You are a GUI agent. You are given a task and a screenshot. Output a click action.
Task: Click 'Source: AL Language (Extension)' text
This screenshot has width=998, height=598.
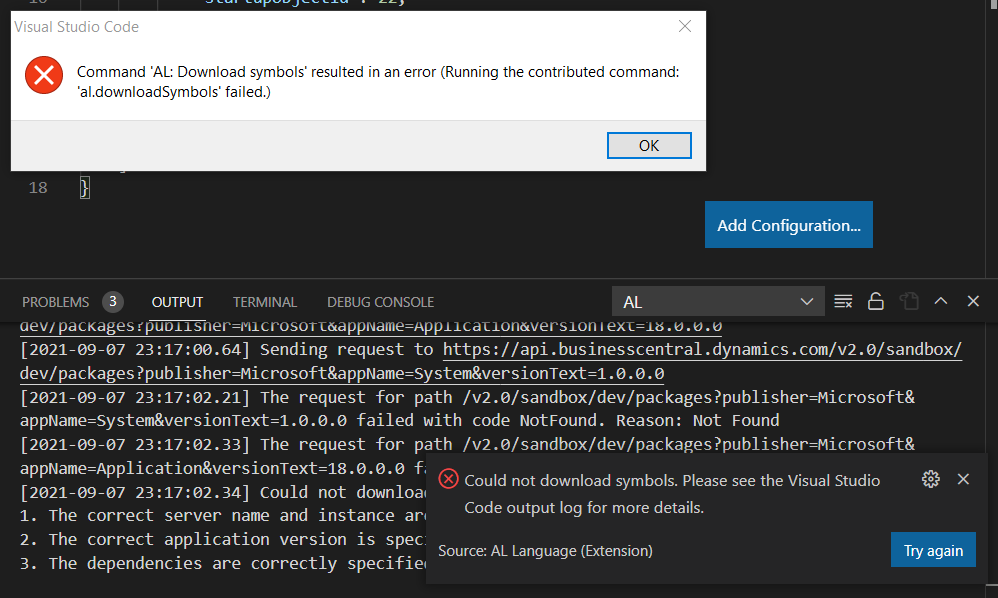click(x=545, y=551)
